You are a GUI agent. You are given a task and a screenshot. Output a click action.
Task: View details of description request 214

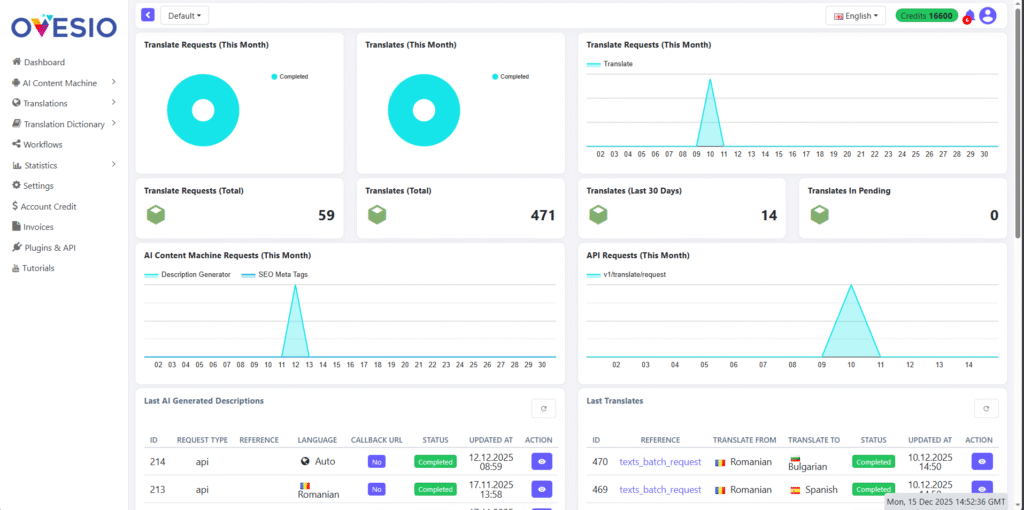coord(542,462)
